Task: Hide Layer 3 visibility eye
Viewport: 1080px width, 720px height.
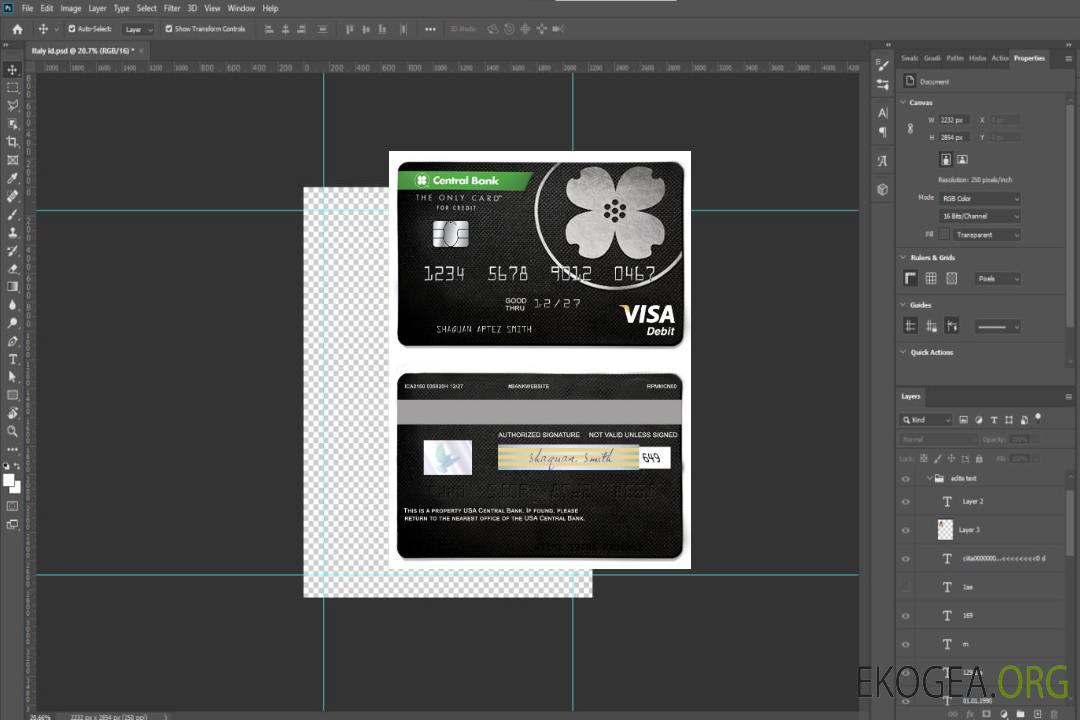Action: point(906,531)
